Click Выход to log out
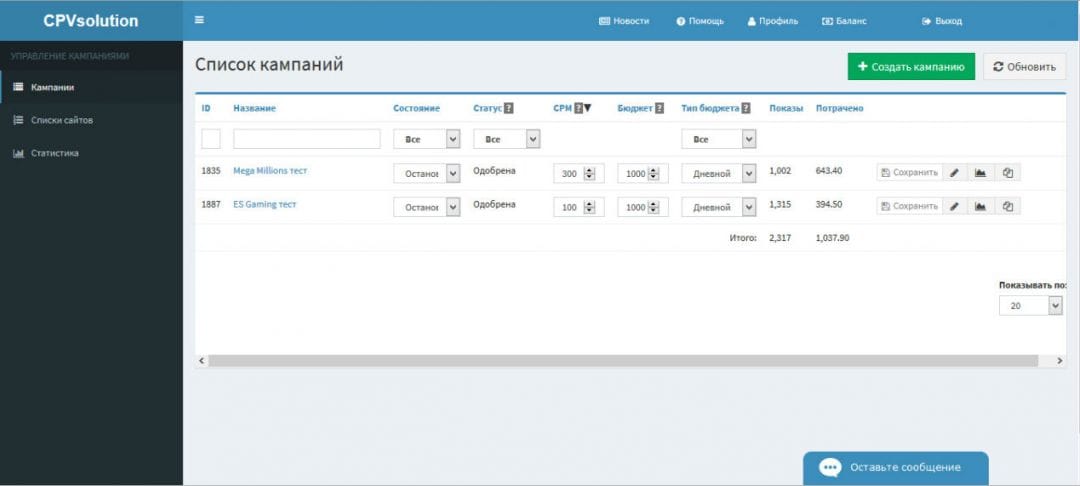Viewport: 1080px width, 486px height. pos(942,21)
